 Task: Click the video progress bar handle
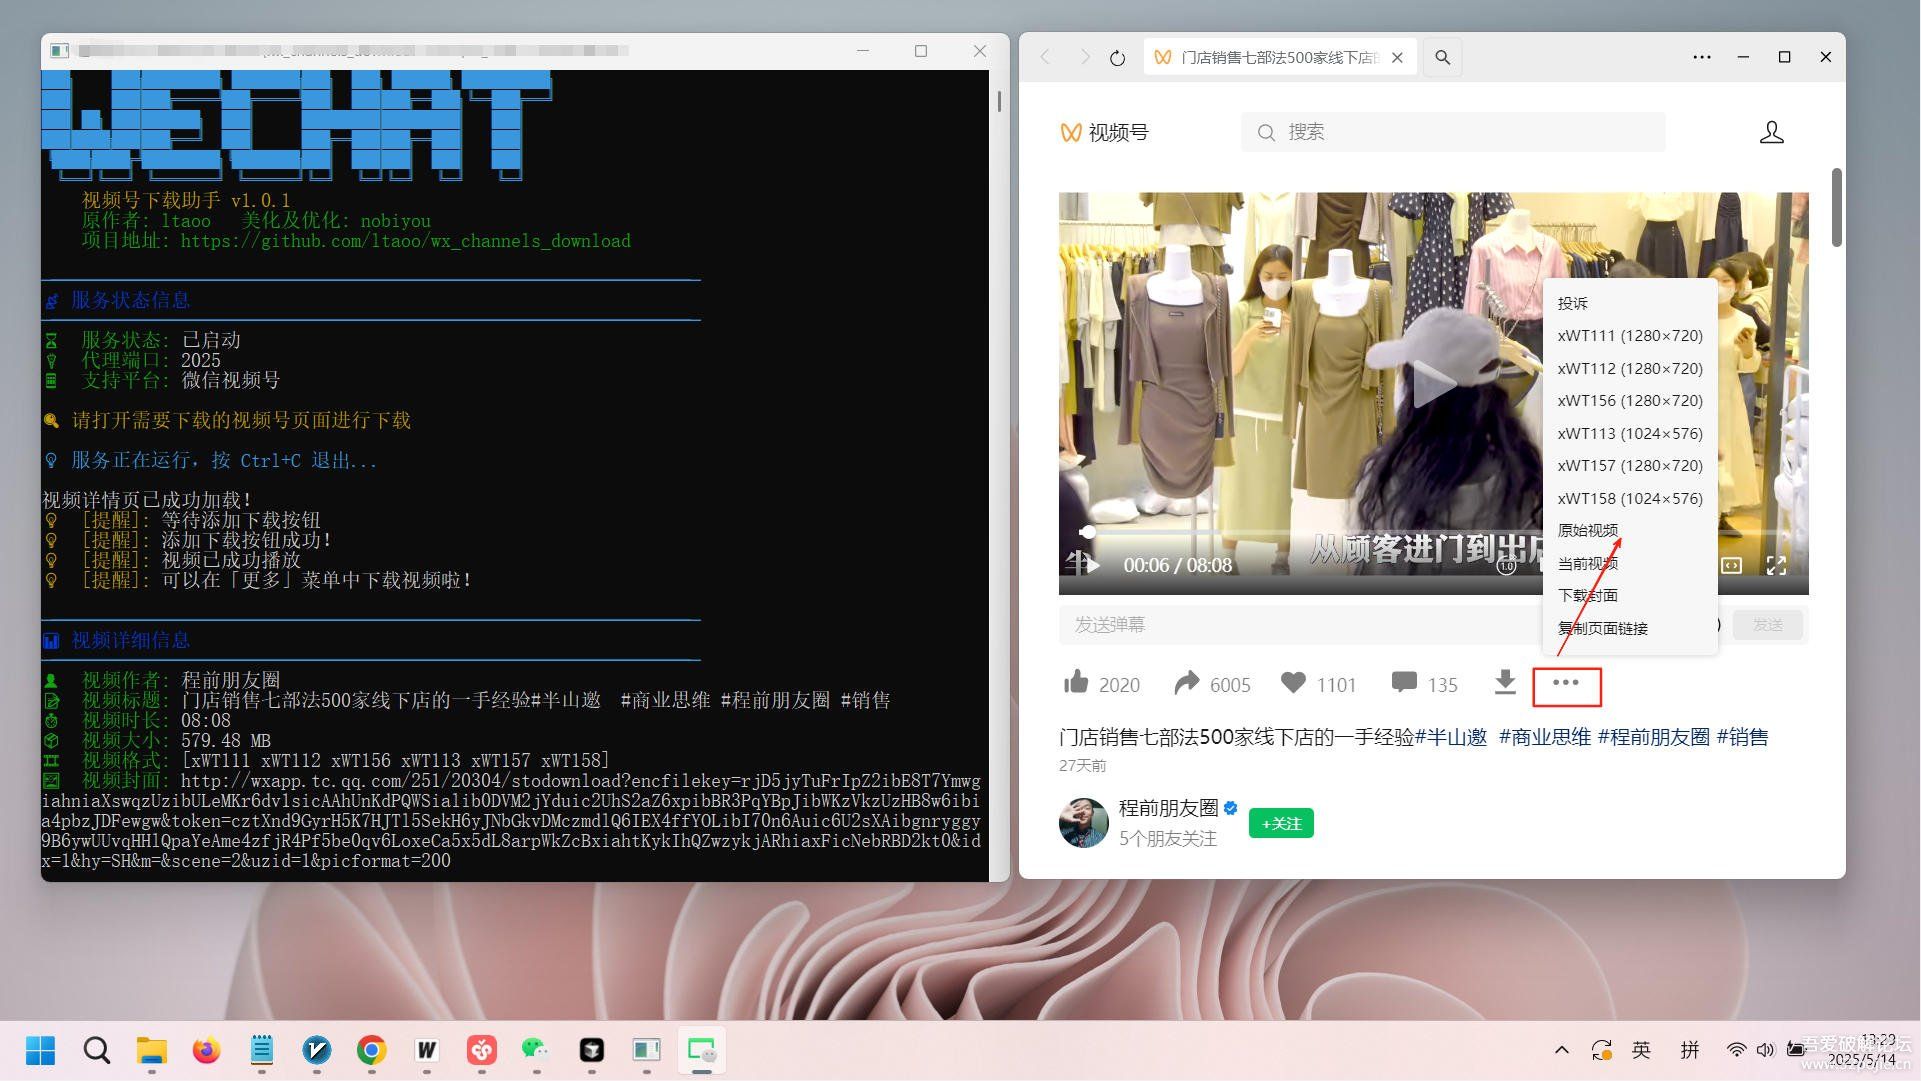click(1088, 533)
